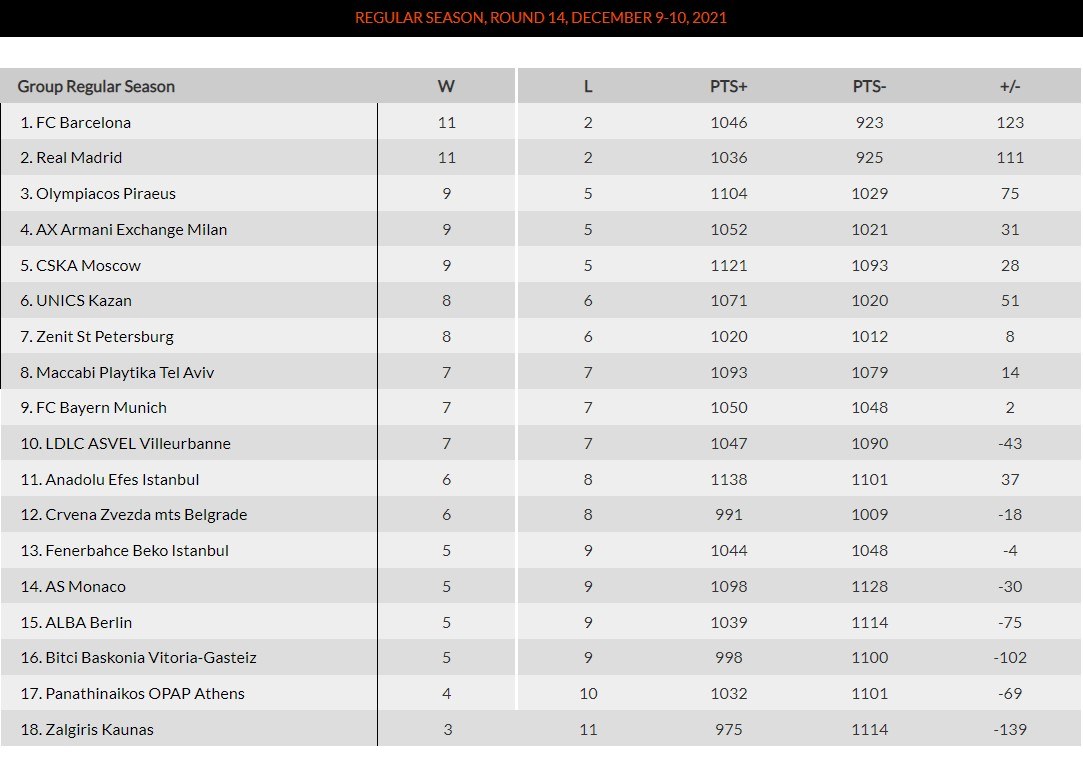Select UNICS Kazan in the table
This screenshot has height=757, width=1083.
[84, 300]
